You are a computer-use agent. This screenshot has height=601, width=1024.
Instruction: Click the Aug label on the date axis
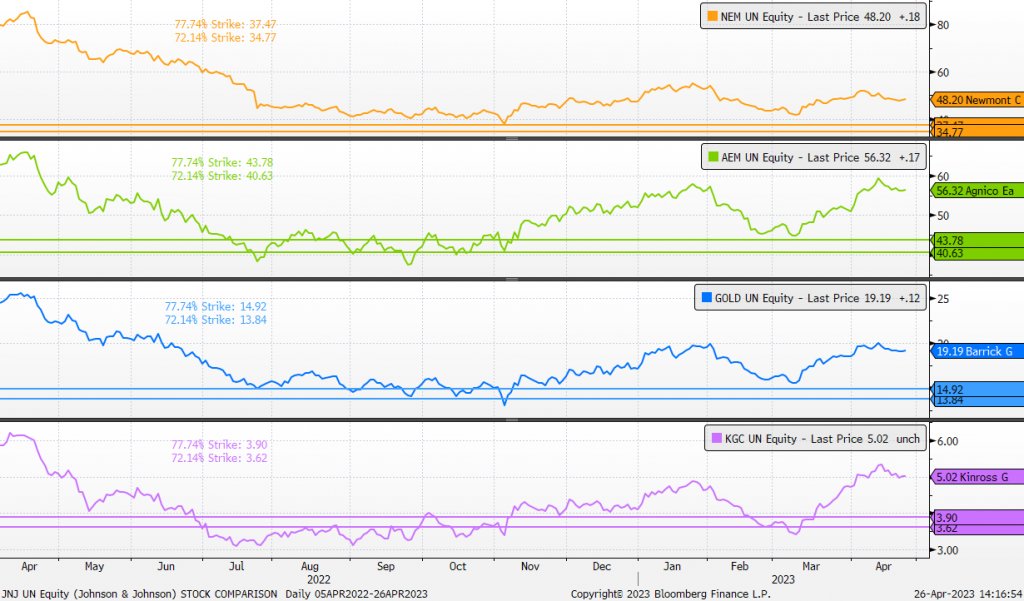click(310, 566)
